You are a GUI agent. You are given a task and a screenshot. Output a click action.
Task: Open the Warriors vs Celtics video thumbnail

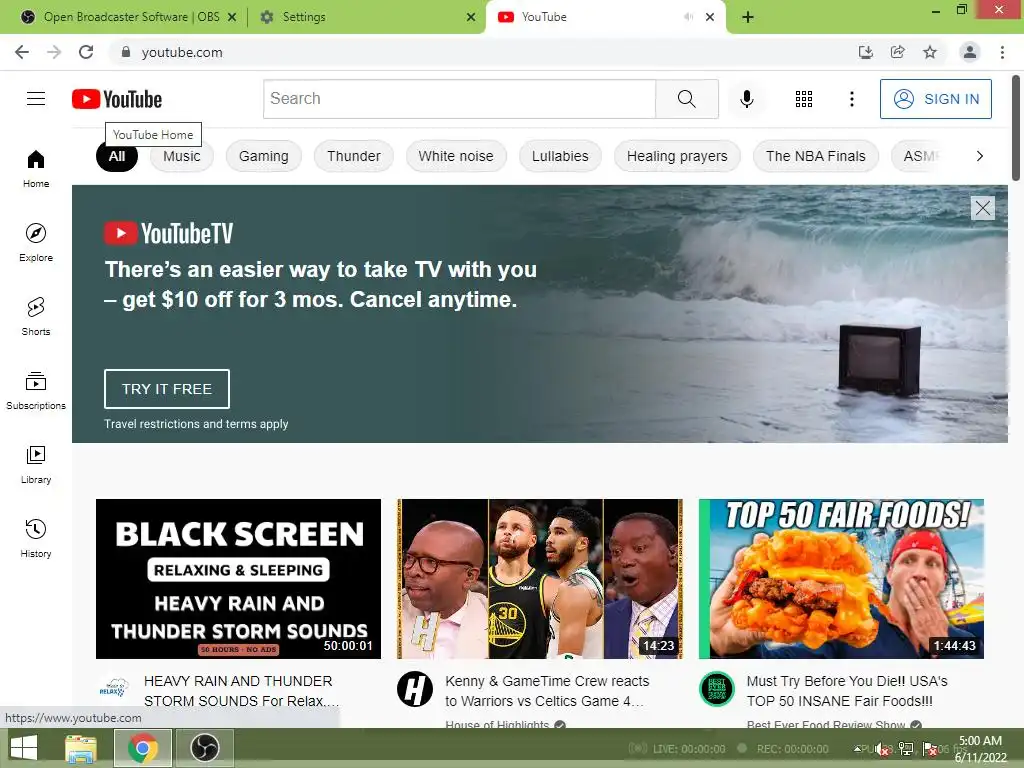pos(540,579)
